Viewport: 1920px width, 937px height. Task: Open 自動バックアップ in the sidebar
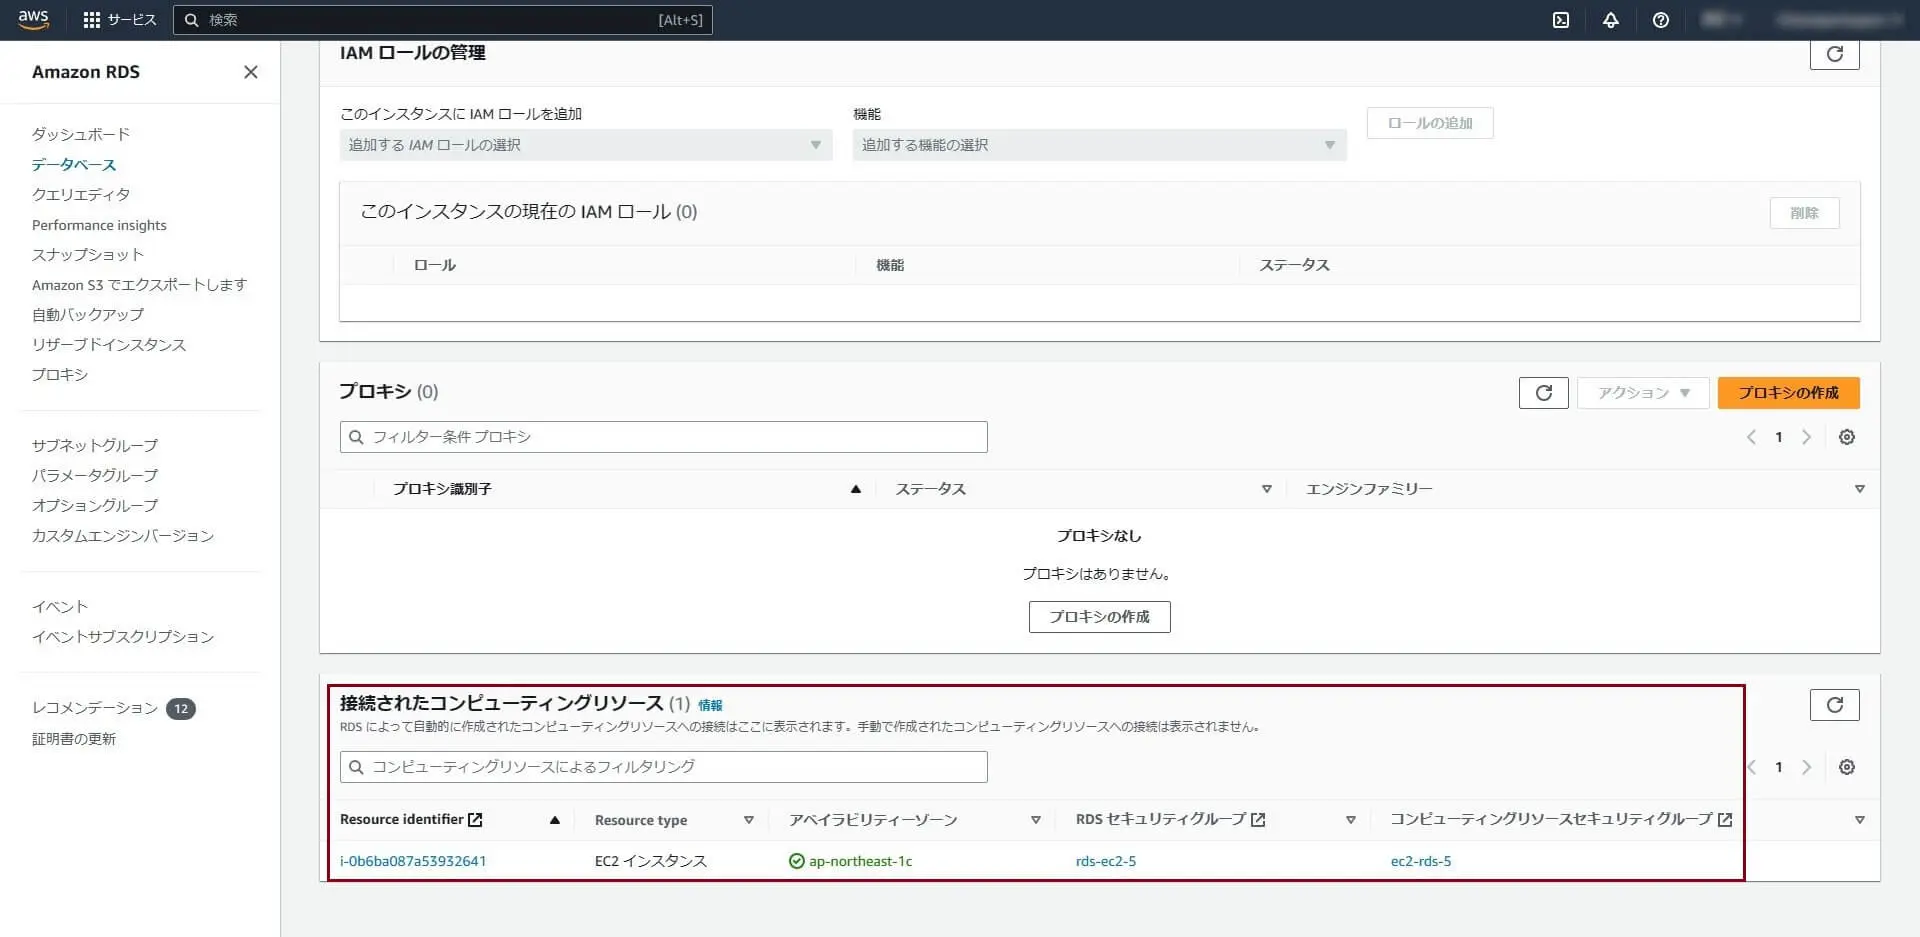(88, 314)
